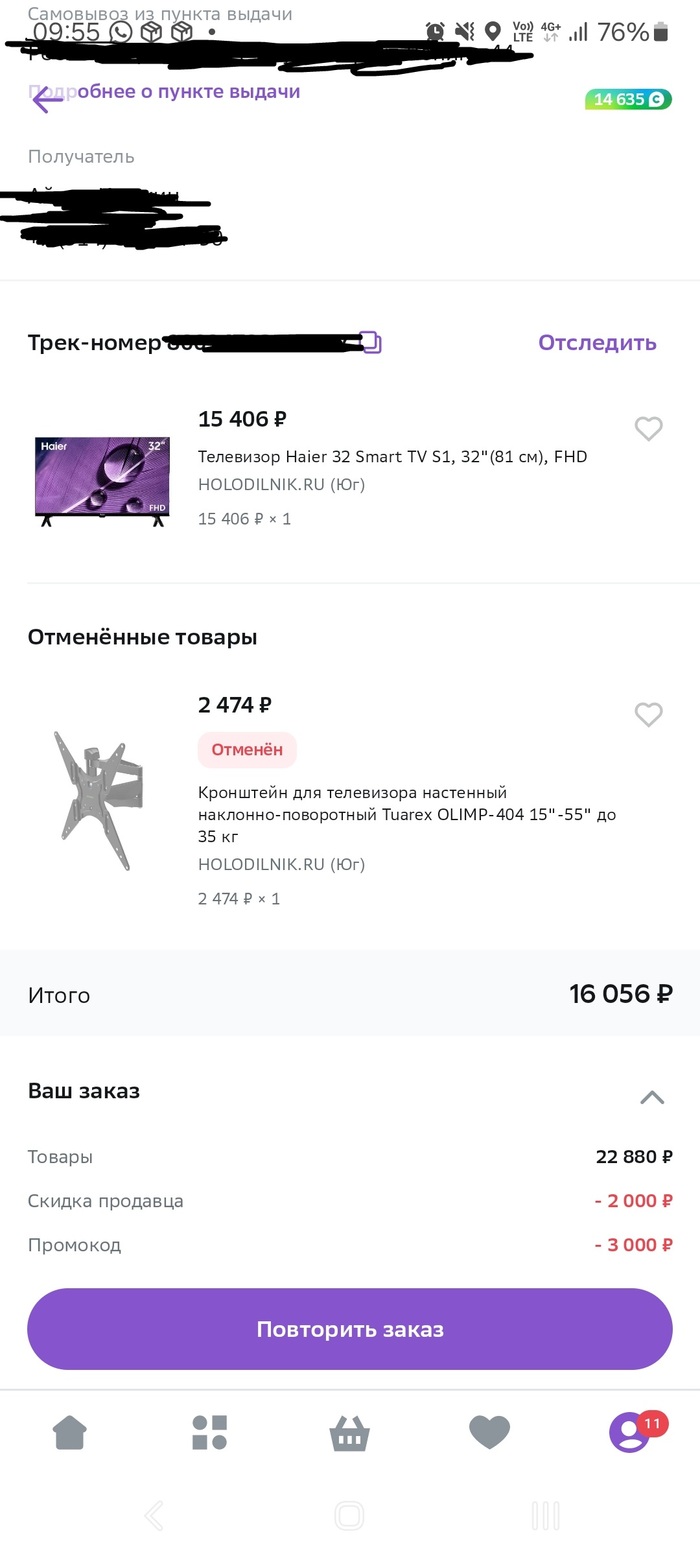Image resolution: width=700 pixels, height=1556 pixels.
Task: Open the Haier TV thumbnail
Action: point(101,480)
